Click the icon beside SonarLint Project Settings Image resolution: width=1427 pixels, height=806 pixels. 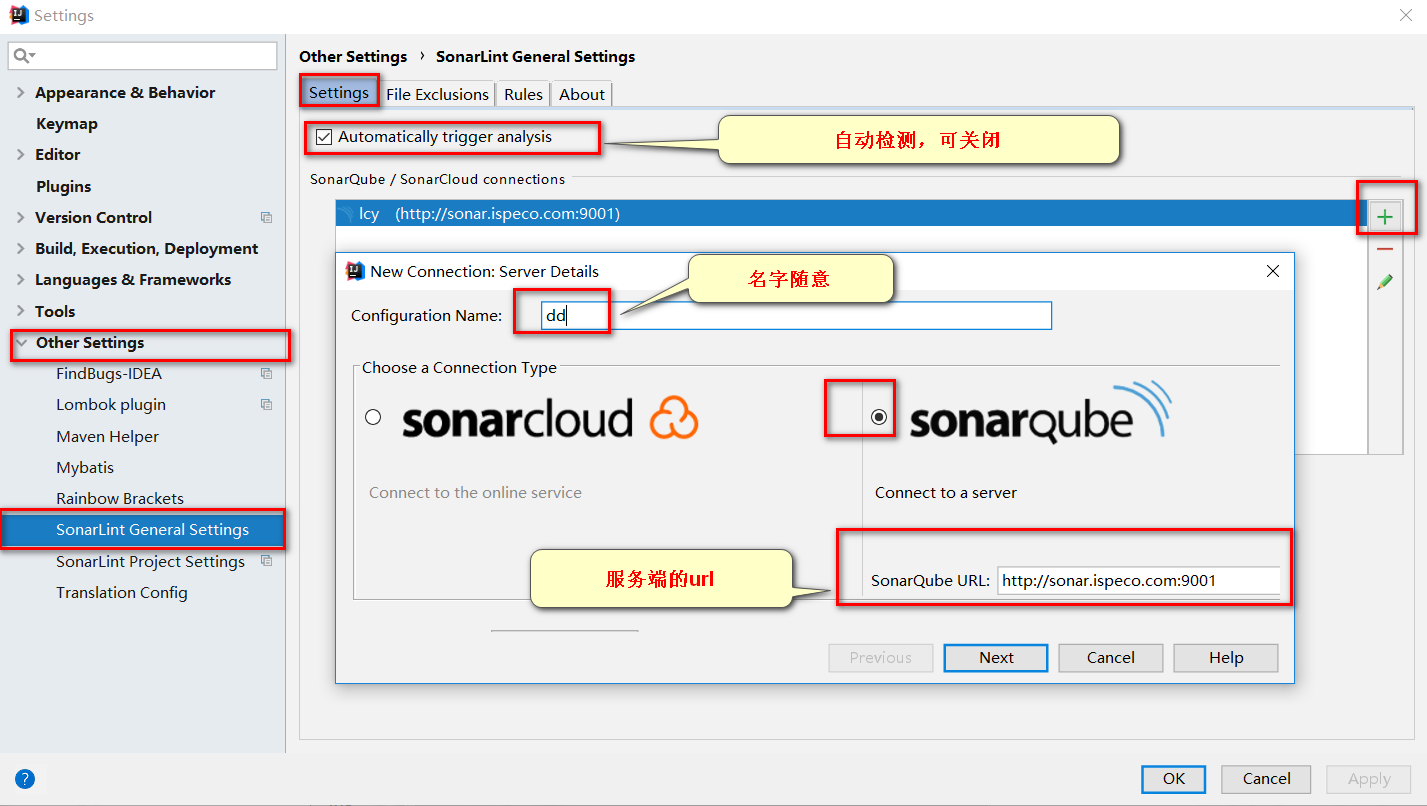pos(266,561)
